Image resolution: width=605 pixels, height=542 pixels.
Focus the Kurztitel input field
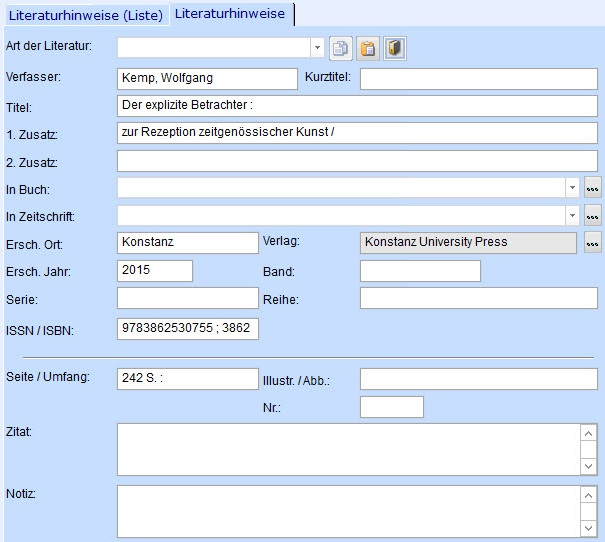coord(479,79)
